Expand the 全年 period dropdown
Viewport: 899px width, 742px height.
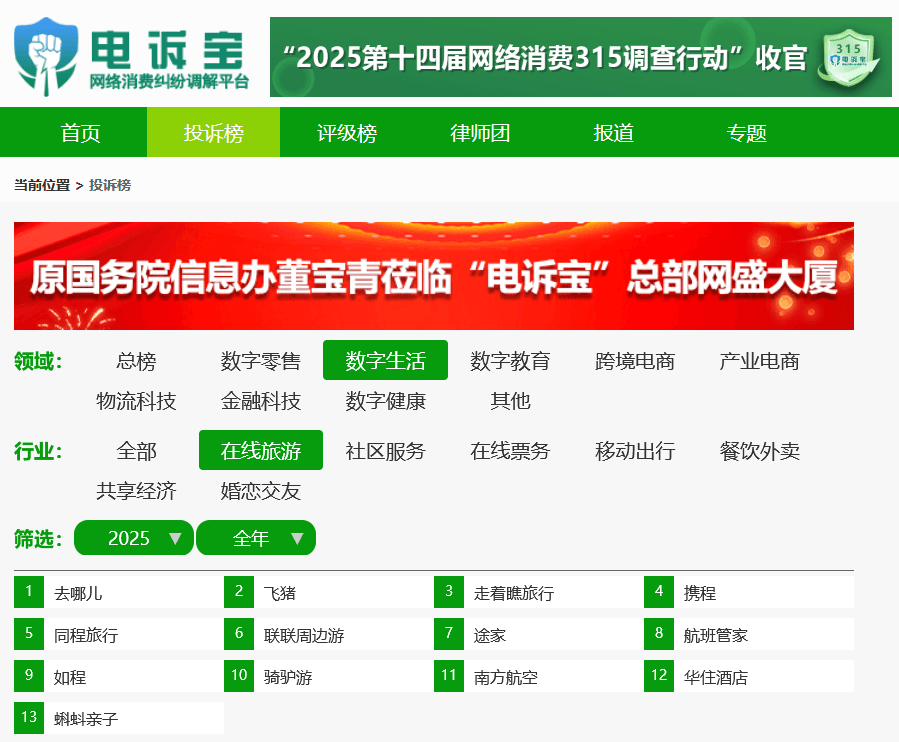pyautogui.click(x=256, y=538)
